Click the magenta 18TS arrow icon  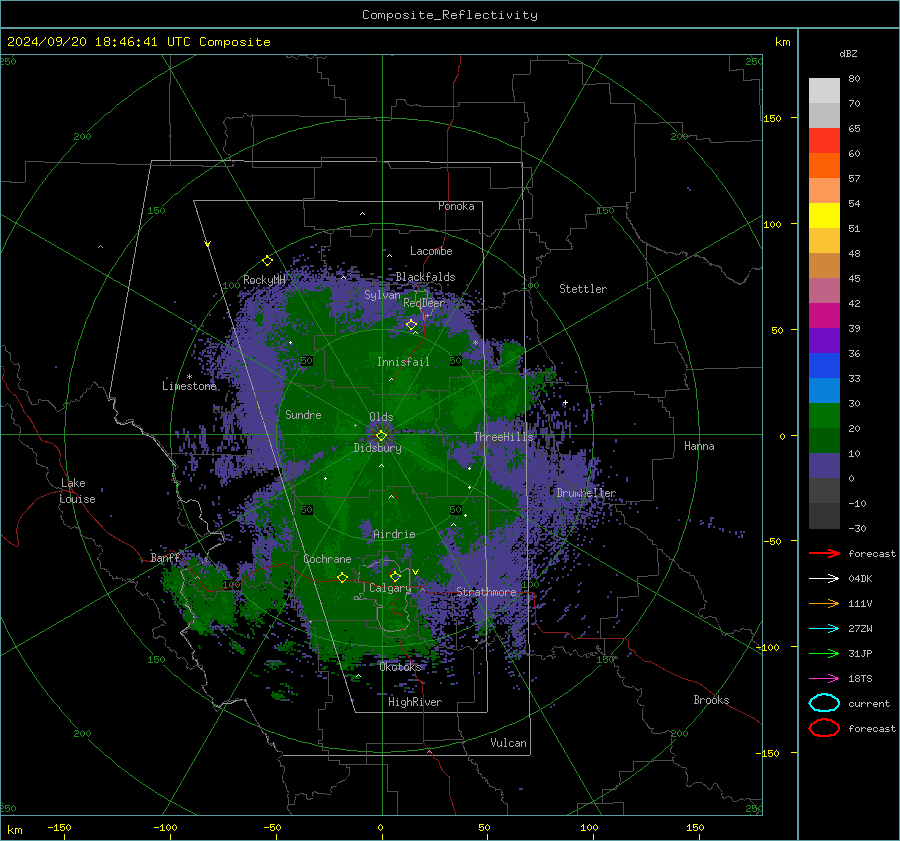pos(824,678)
